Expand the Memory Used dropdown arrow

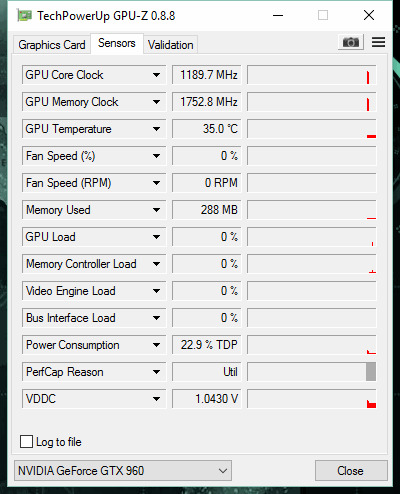[156, 210]
